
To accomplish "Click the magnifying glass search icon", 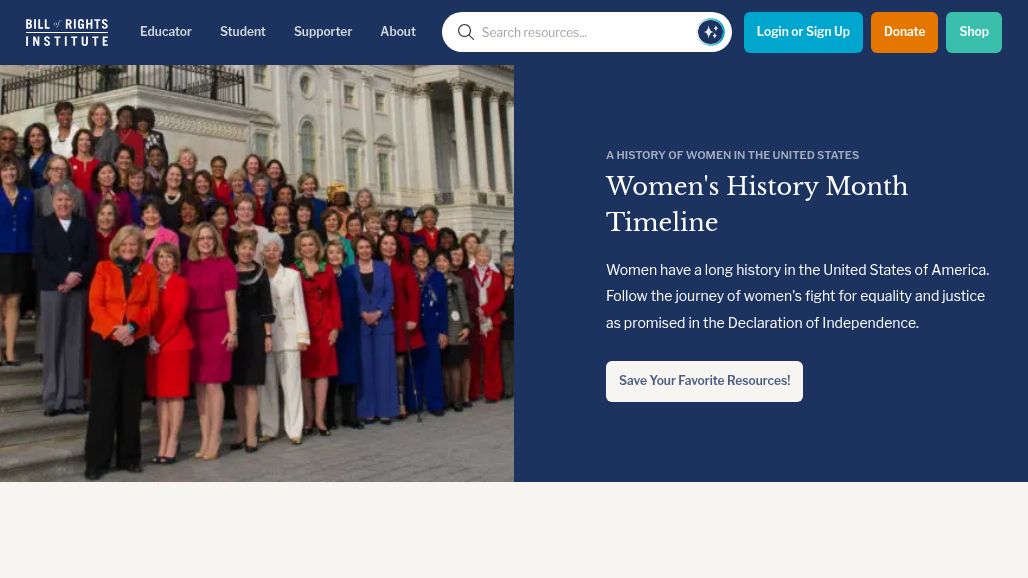I will (466, 32).
